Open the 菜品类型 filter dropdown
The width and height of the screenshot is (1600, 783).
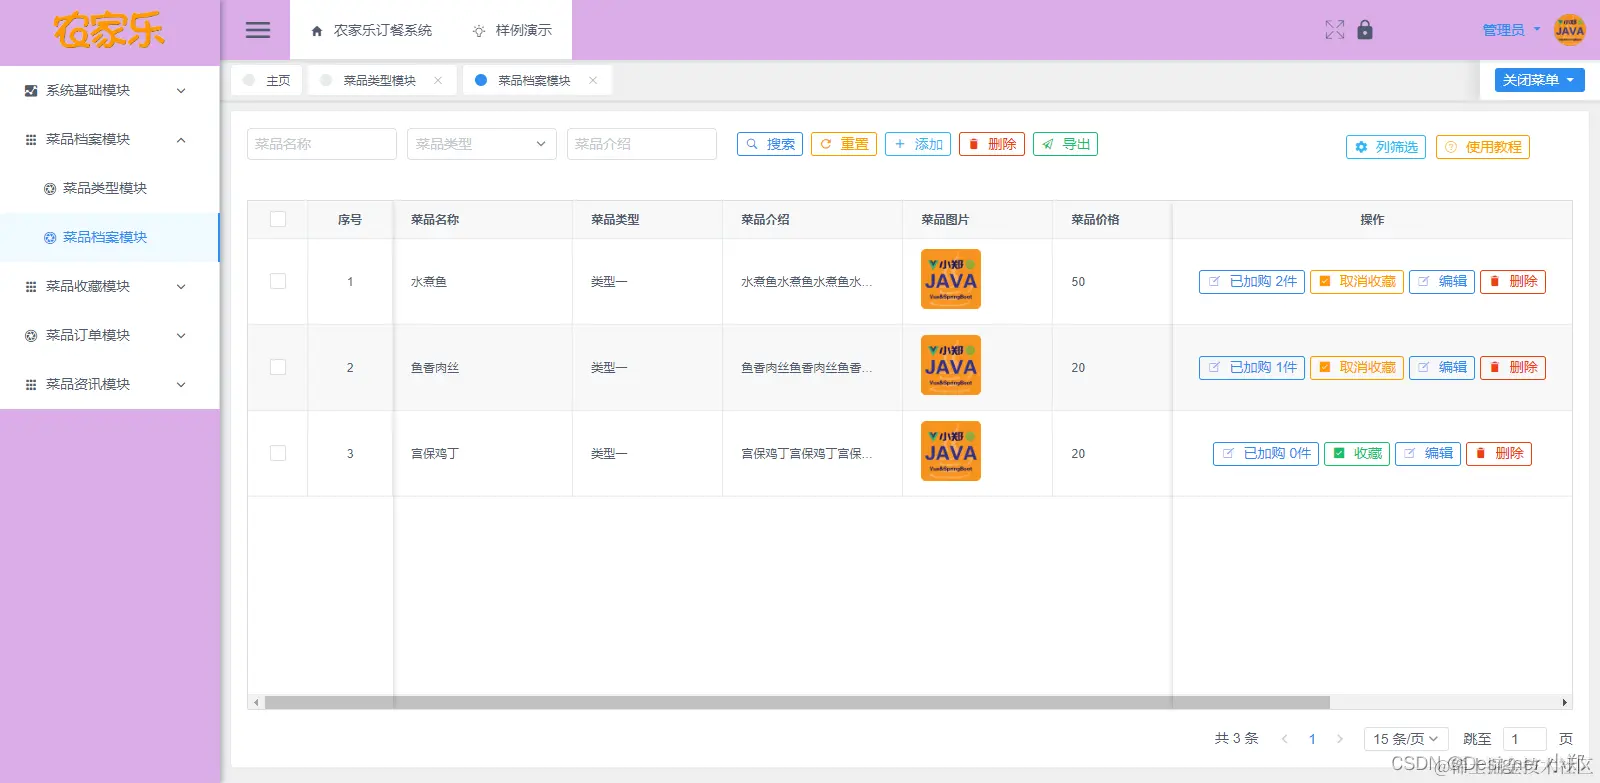tap(482, 144)
